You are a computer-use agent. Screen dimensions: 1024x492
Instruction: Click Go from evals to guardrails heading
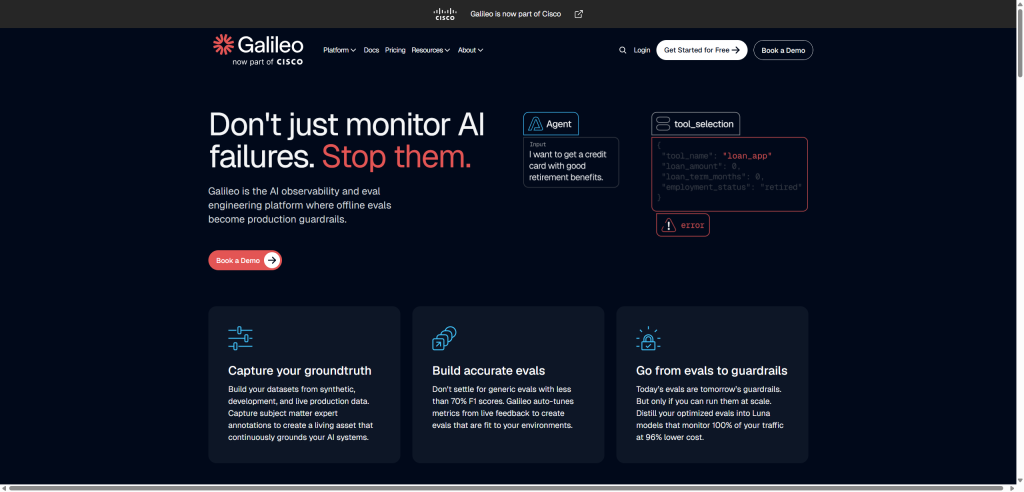click(712, 371)
